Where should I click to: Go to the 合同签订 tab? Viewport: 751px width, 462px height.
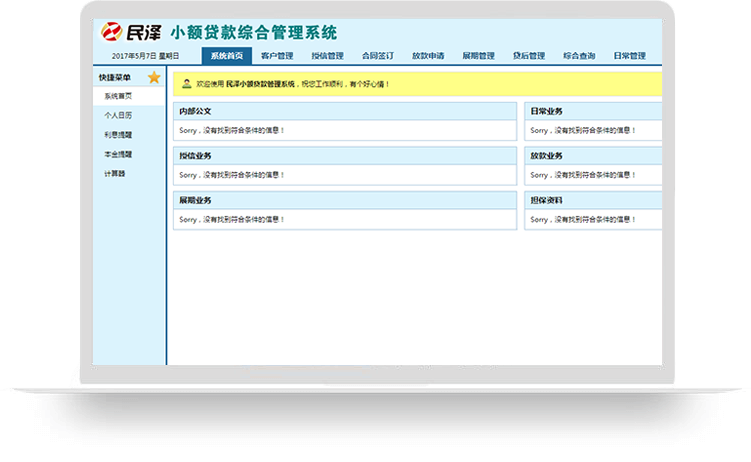pos(378,56)
